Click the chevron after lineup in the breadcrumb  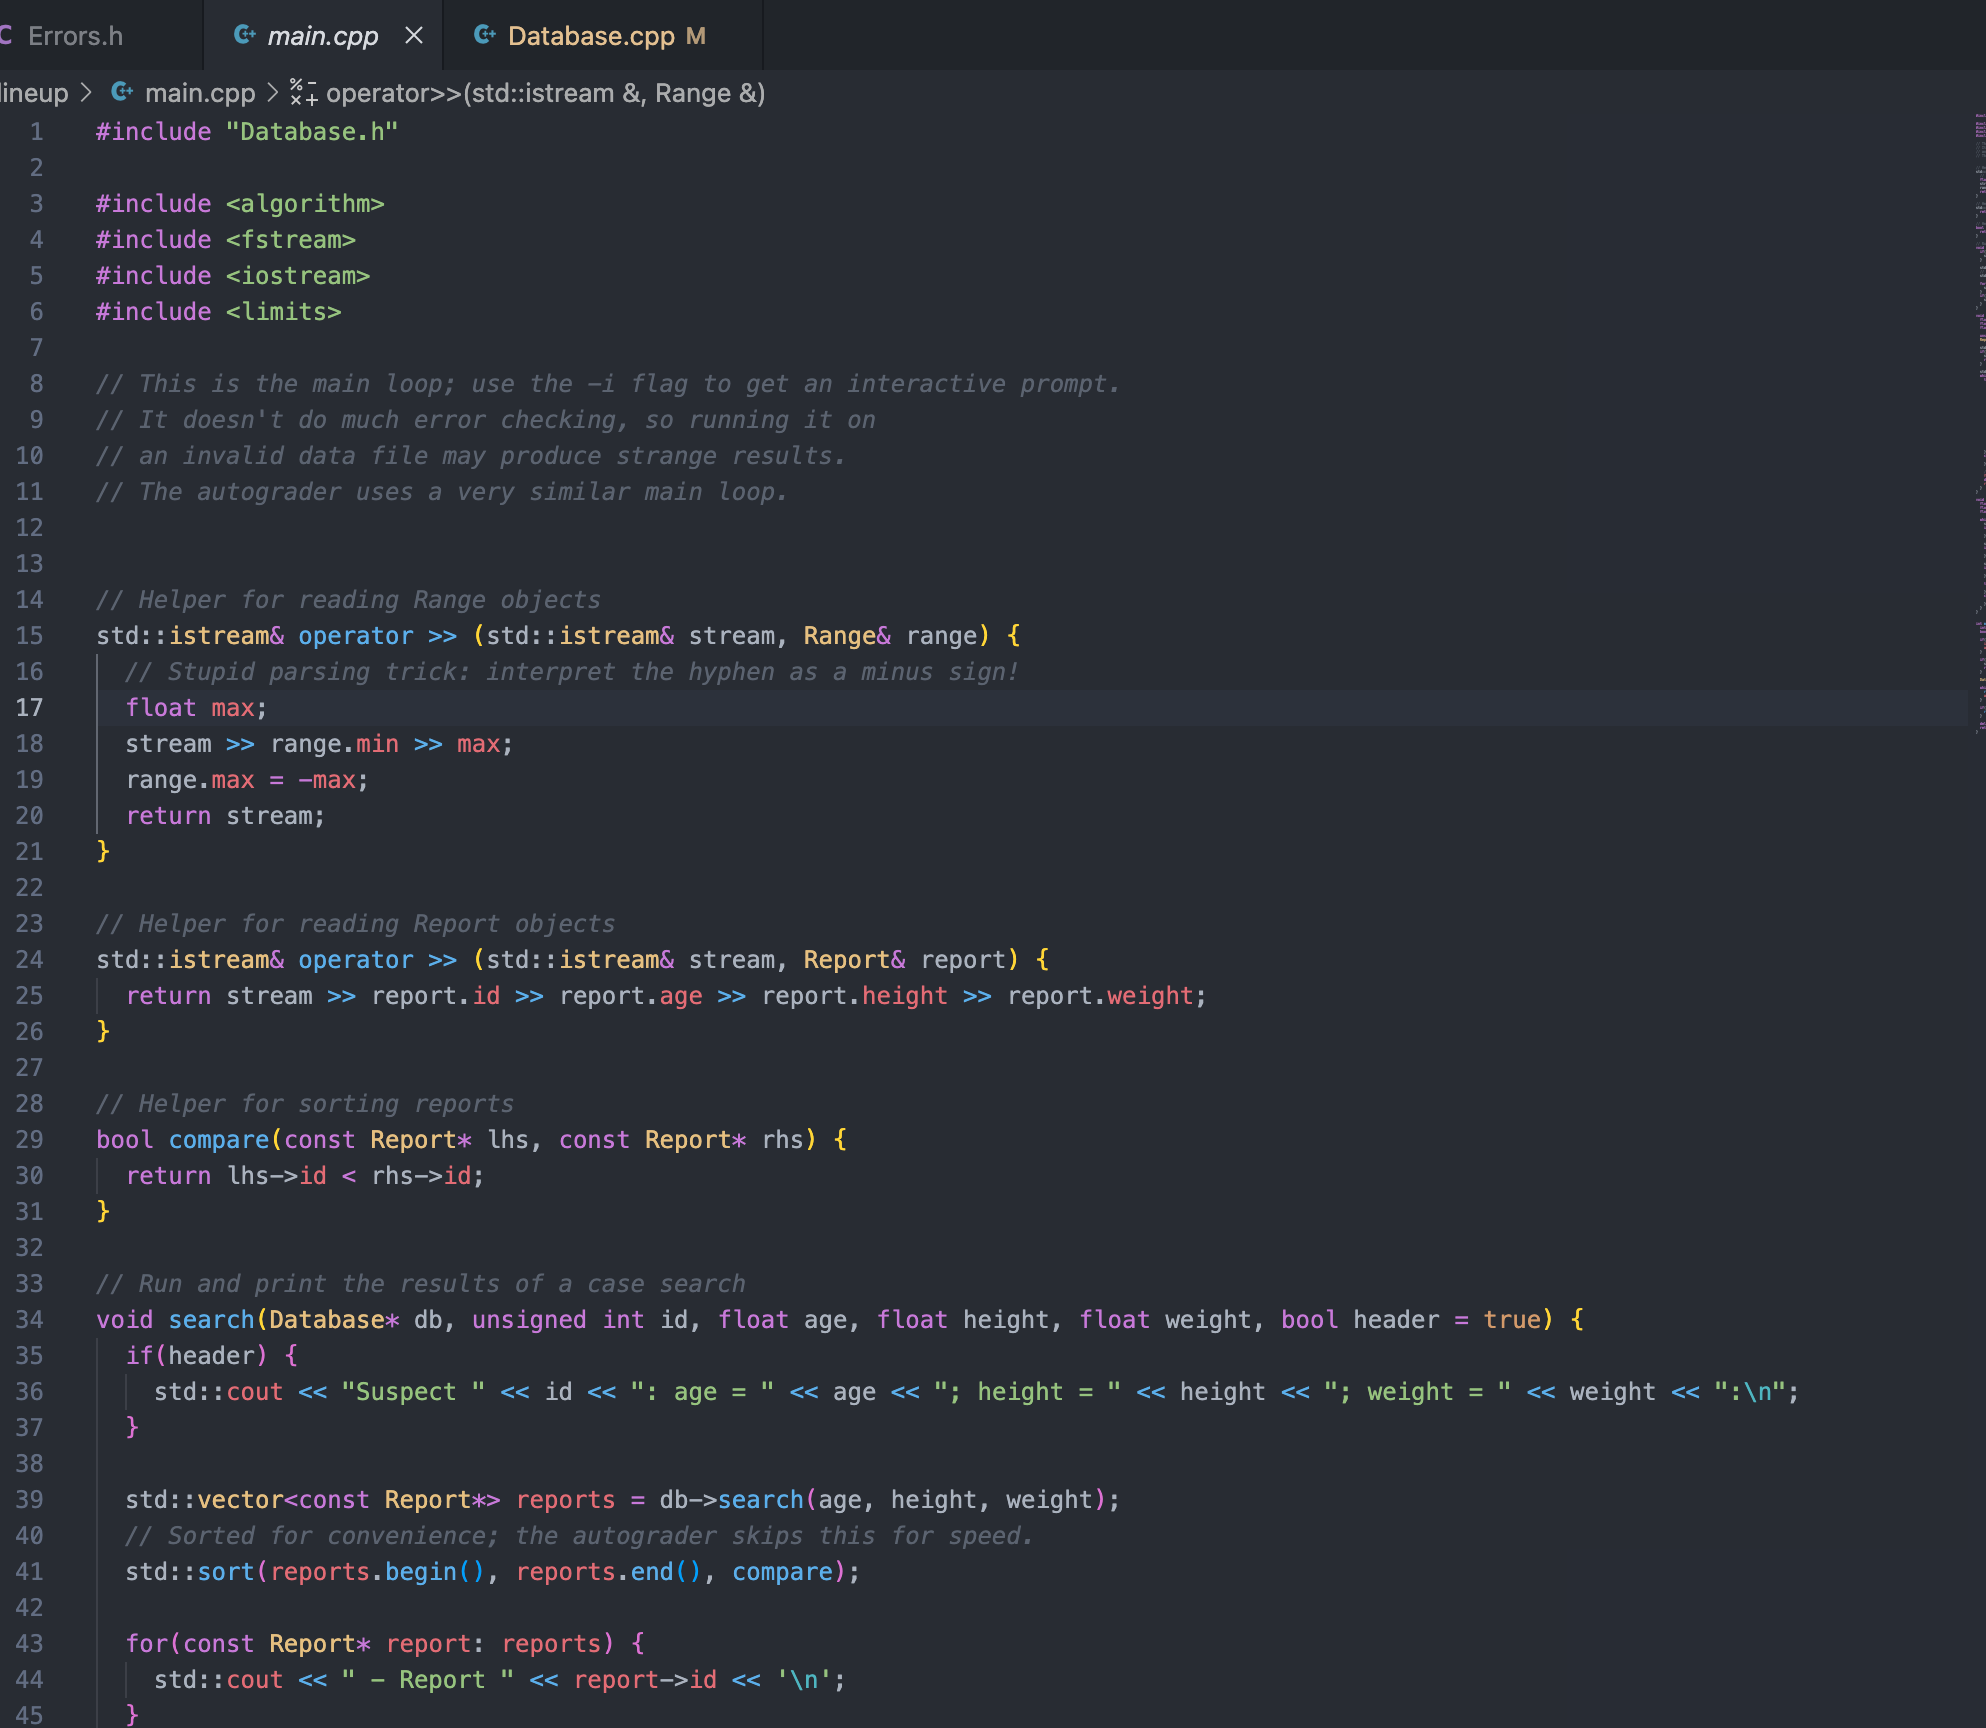tap(86, 92)
